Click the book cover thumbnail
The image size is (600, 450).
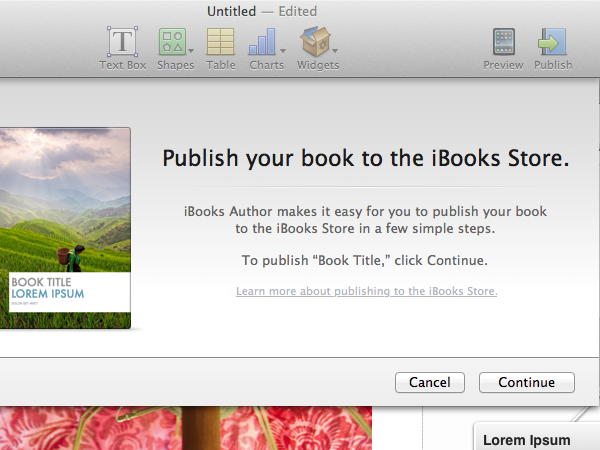point(65,228)
